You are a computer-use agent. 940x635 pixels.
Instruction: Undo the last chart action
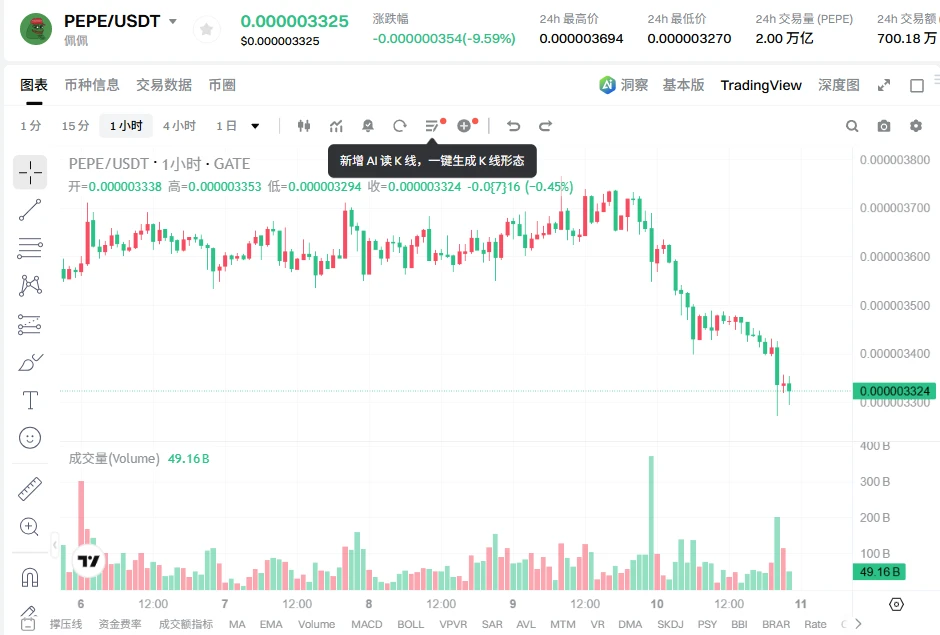(x=514, y=126)
